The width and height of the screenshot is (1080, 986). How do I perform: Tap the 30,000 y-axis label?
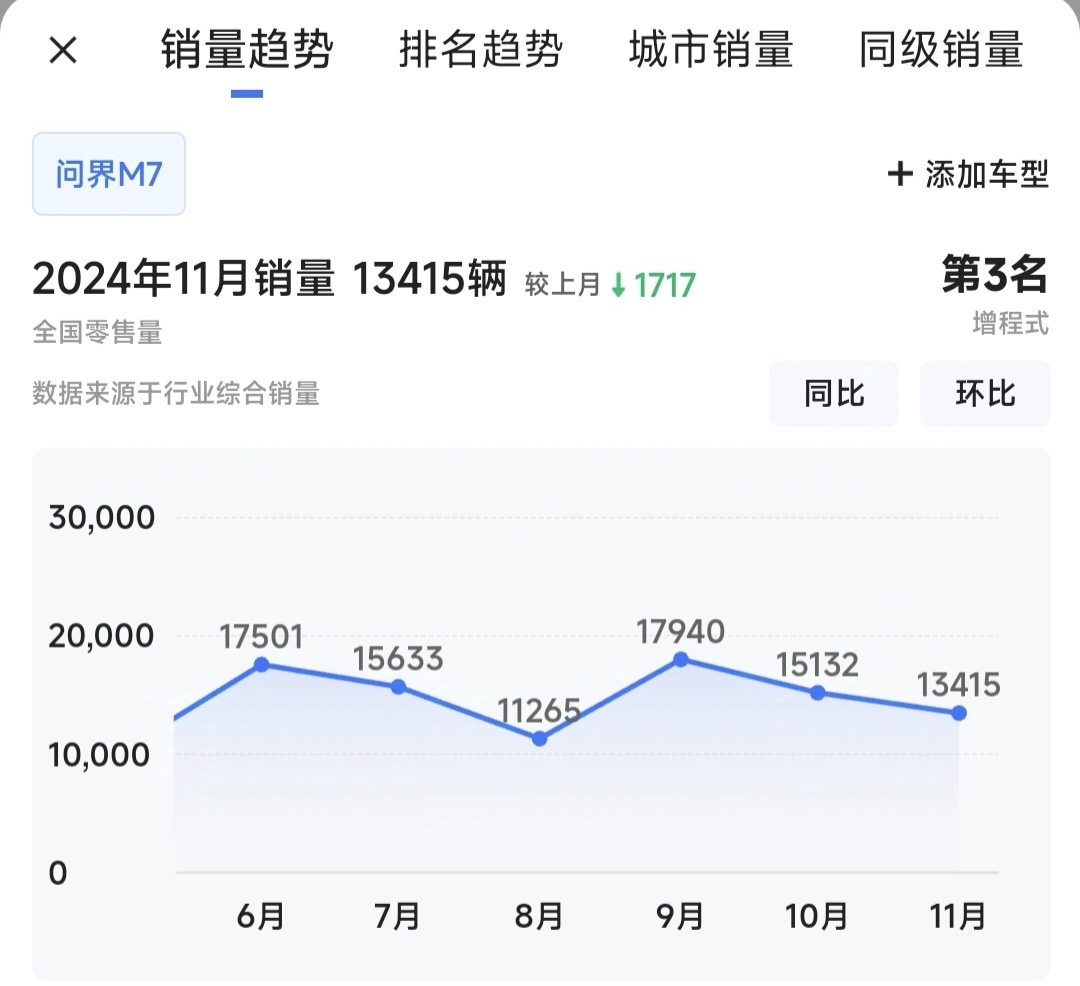click(102, 517)
